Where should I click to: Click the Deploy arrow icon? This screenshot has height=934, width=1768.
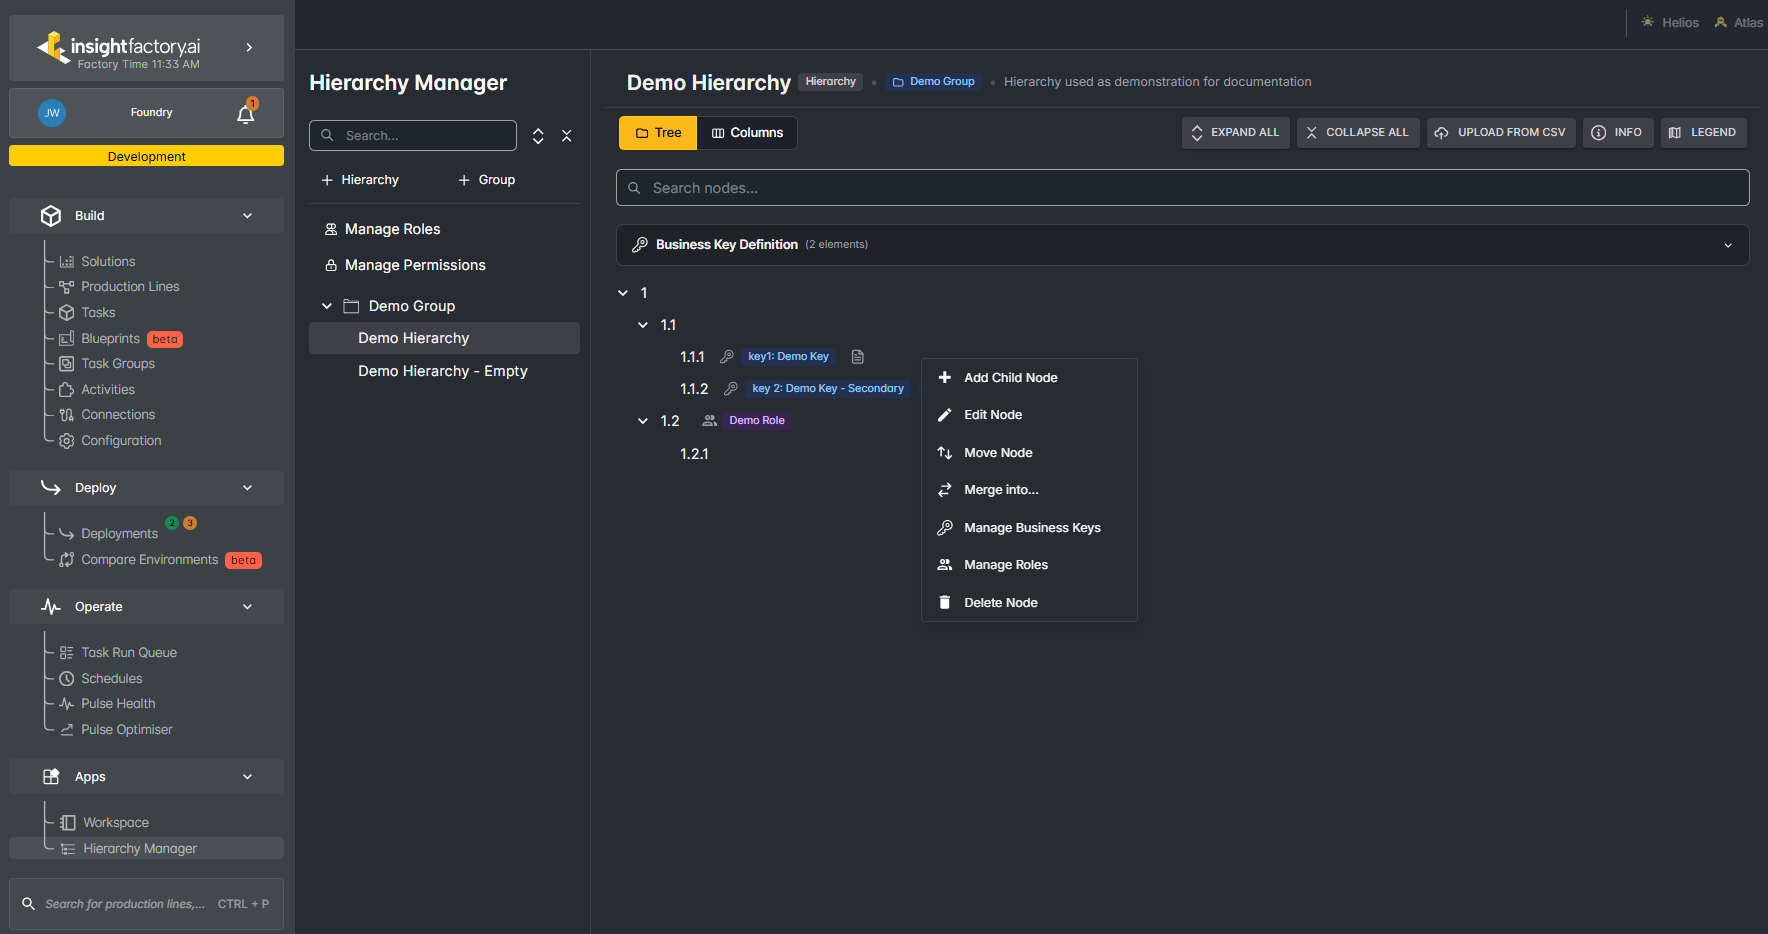51,488
